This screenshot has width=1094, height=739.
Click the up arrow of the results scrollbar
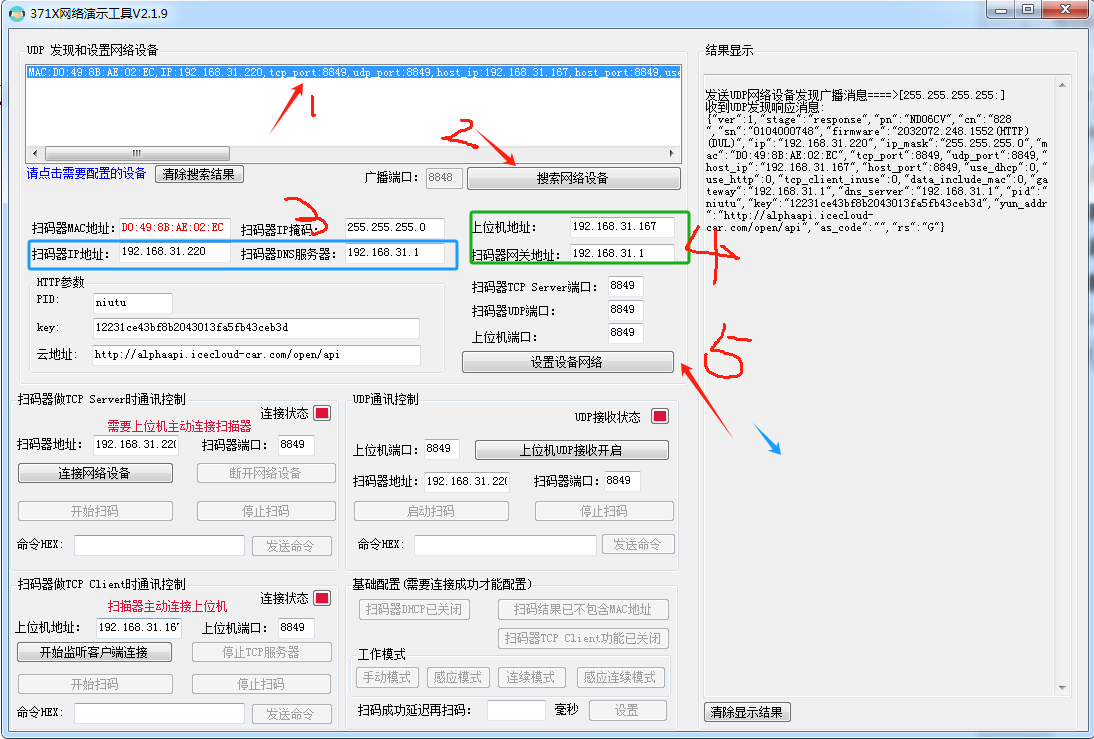click(x=1062, y=85)
